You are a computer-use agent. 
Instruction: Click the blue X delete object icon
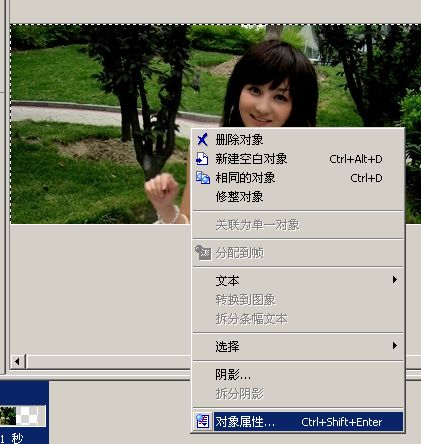[x=202, y=140]
